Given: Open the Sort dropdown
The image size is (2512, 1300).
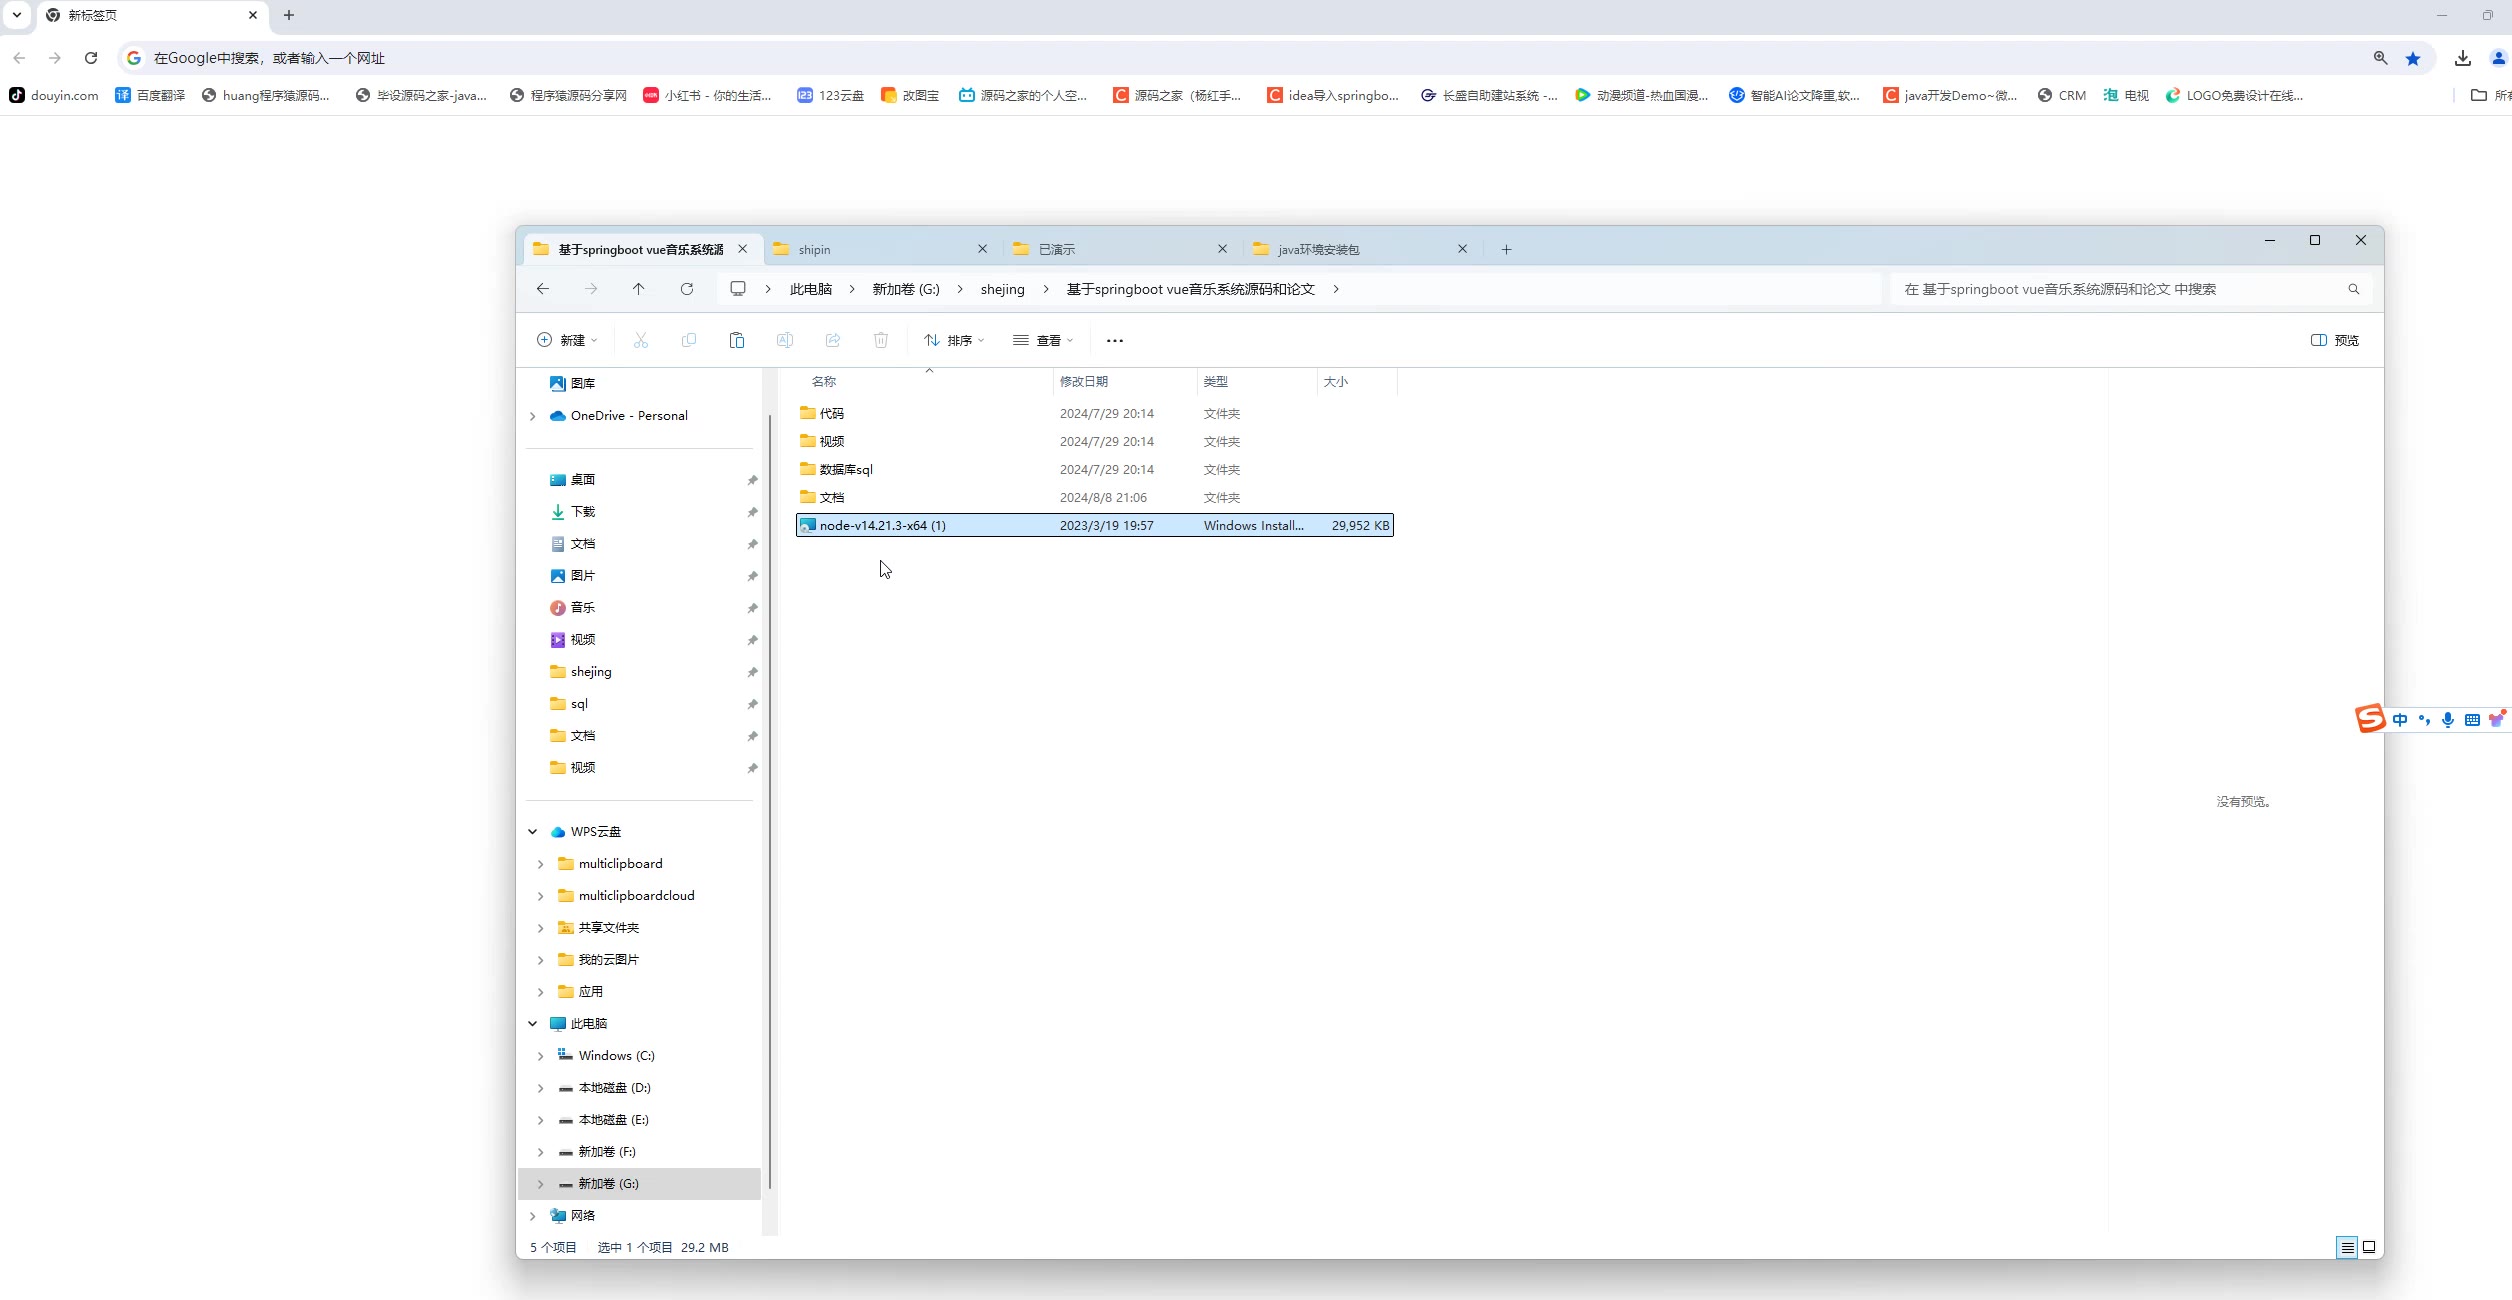Looking at the screenshot, I should click(x=954, y=340).
